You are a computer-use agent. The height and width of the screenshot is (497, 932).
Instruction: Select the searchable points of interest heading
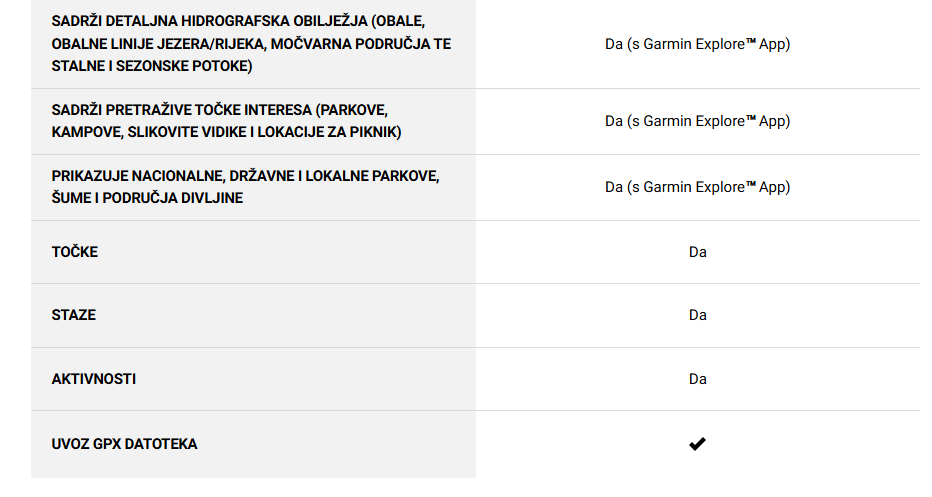tap(226, 121)
